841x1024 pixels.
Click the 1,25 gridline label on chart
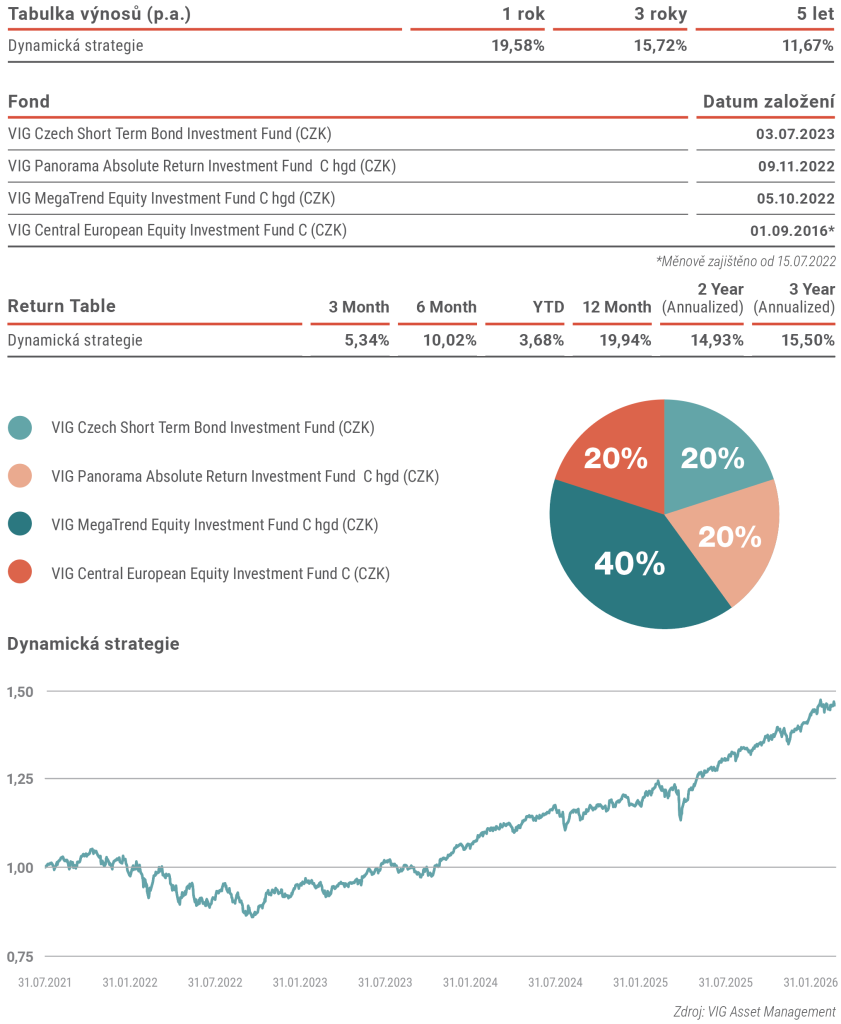(22, 779)
